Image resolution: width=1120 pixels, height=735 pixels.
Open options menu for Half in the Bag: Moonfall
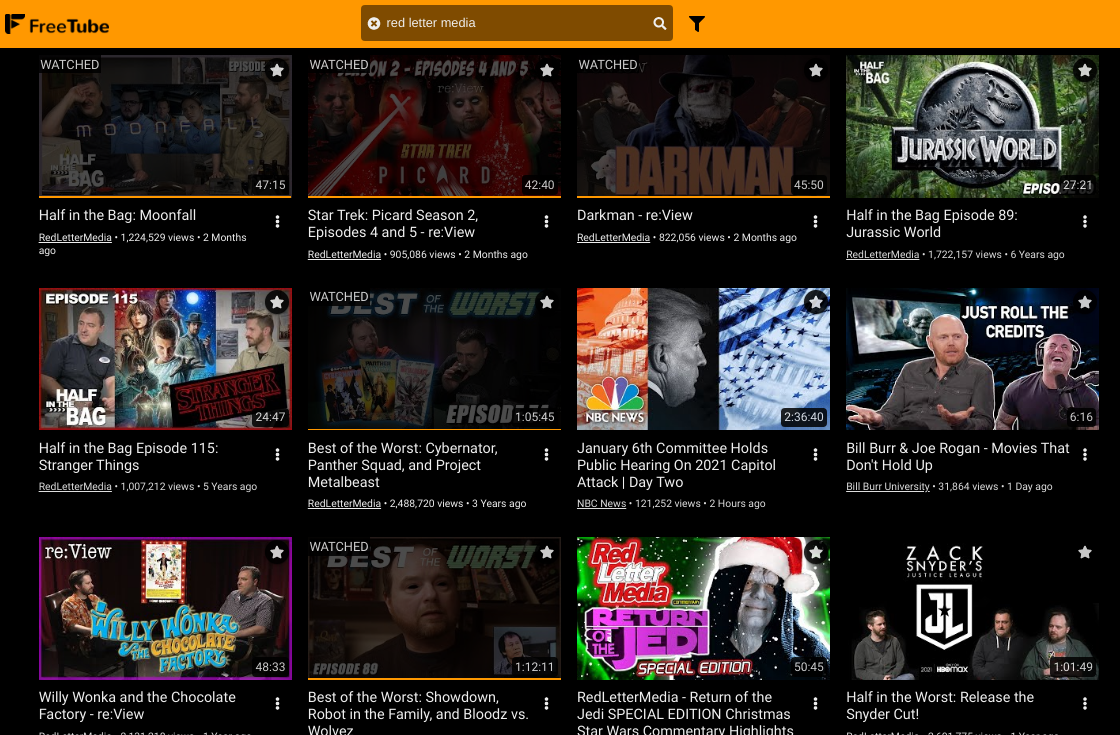pos(277,221)
